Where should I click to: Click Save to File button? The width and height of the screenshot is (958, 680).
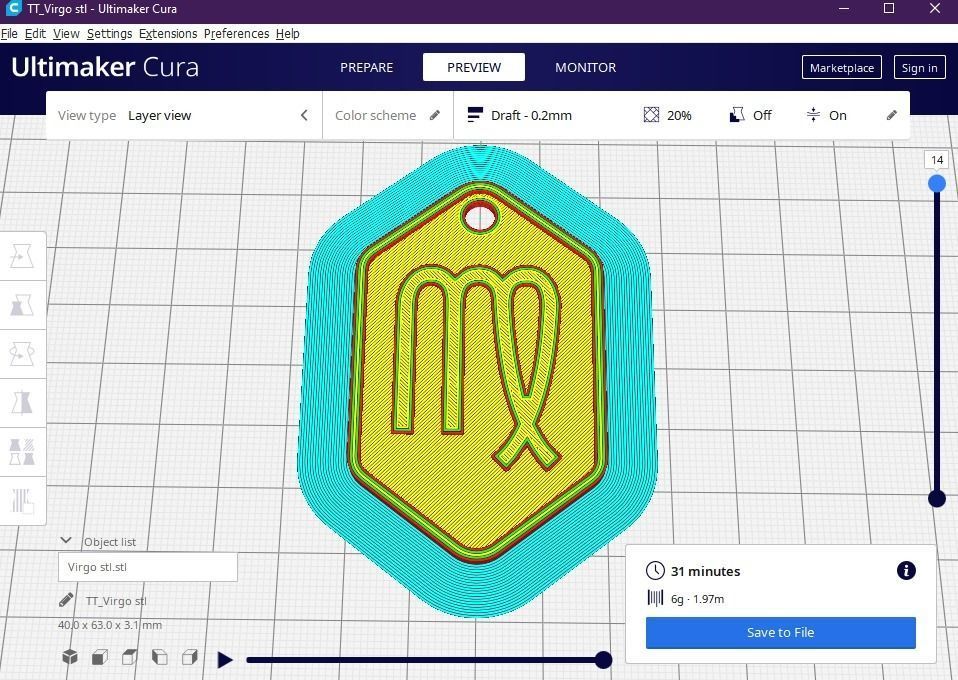pyautogui.click(x=780, y=632)
